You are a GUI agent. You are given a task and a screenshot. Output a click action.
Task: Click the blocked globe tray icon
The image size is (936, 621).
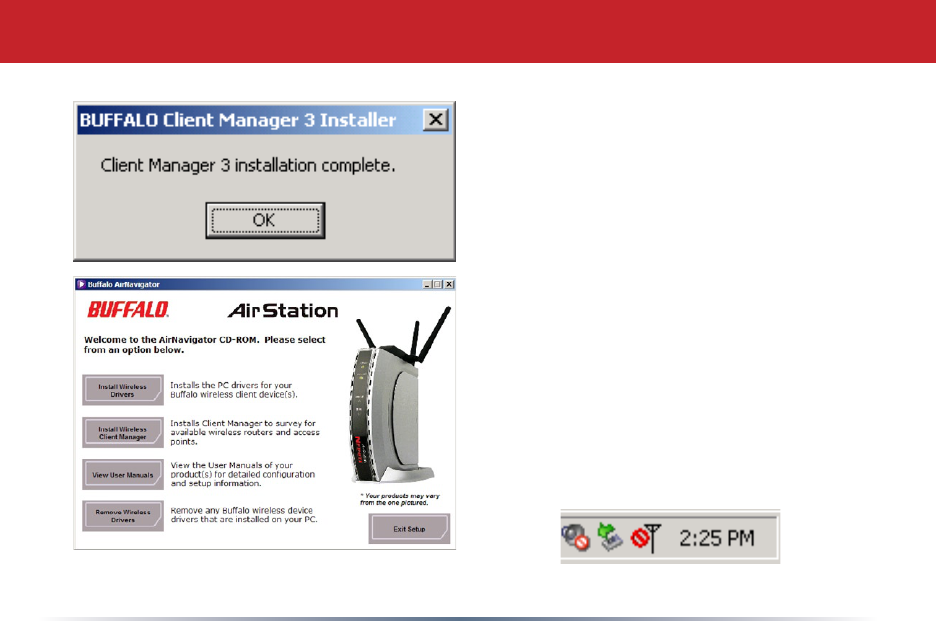(x=575, y=537)
